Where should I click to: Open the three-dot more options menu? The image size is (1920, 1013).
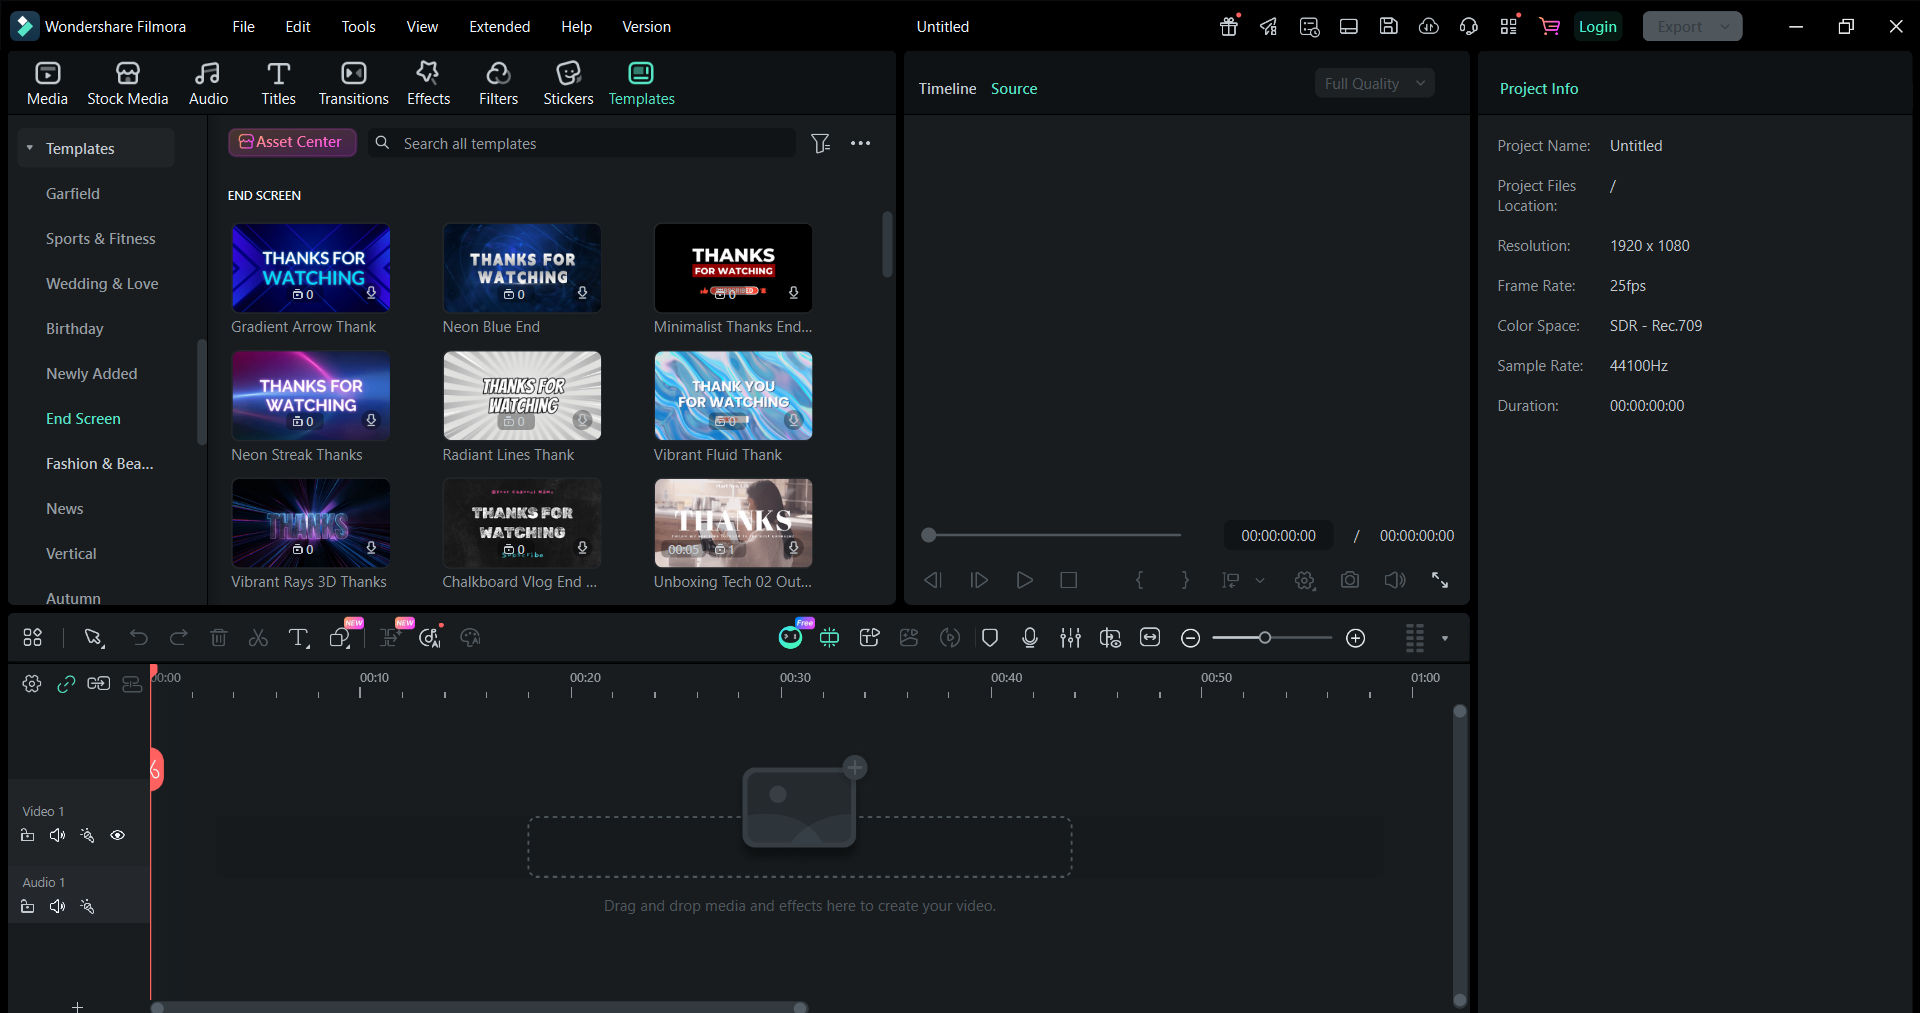tap(860, 143)
